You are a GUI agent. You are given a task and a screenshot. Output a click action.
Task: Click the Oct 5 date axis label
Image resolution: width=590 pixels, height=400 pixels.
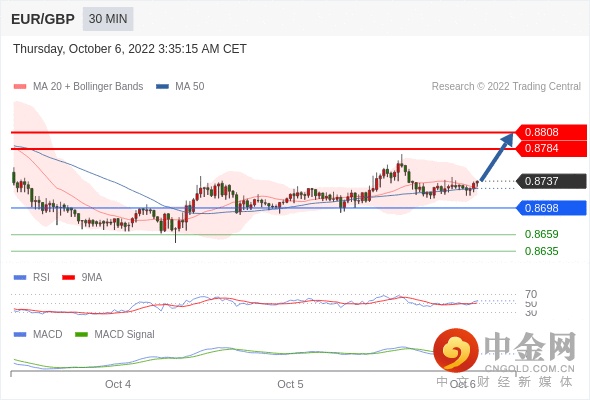pos(290,384)
